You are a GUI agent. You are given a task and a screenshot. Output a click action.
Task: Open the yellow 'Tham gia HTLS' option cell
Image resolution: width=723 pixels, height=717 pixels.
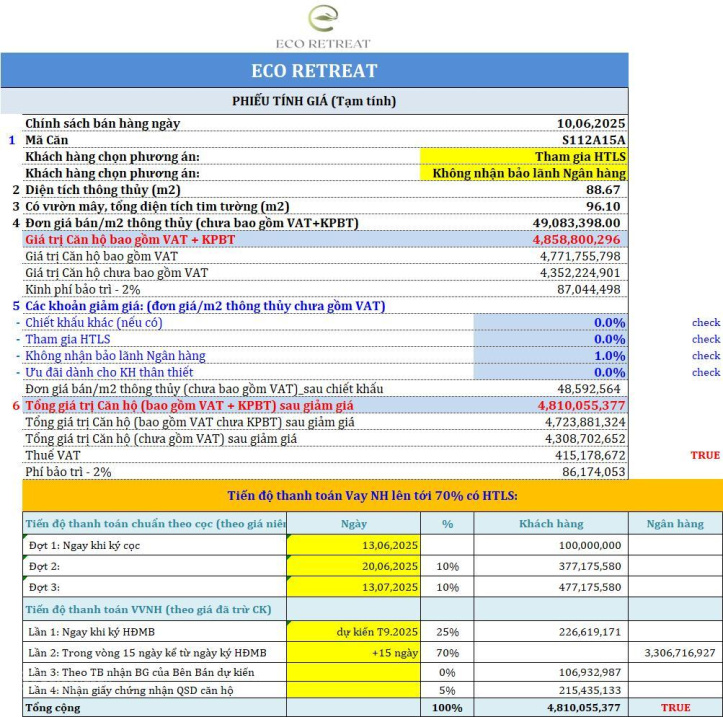[x=524, y=157]
